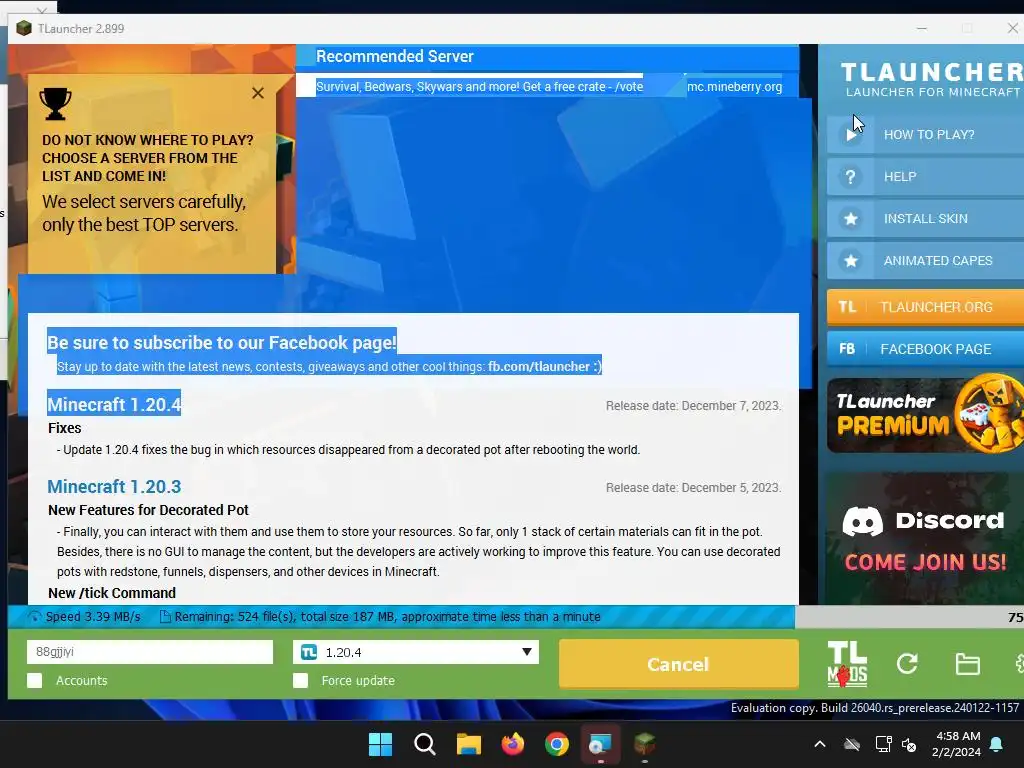The image size is (1024, 768).
Task: Enable the Accounts checkbox
Action: tap(35, 680)
